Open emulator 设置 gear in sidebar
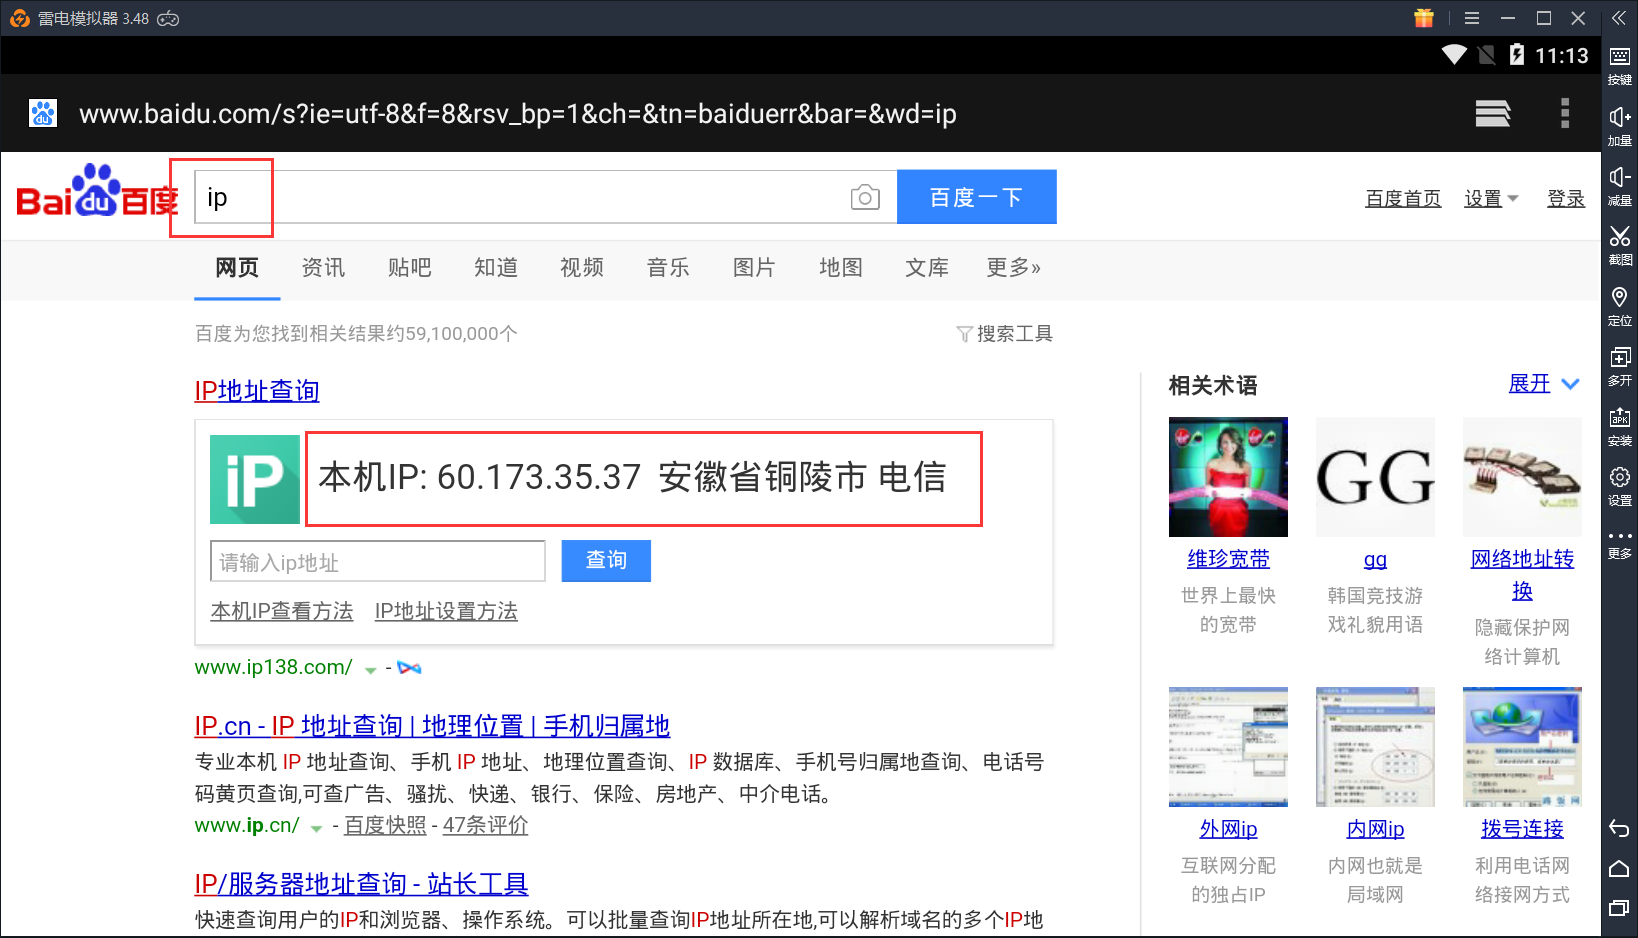Screen dimensions: 1638x938 1620,485
